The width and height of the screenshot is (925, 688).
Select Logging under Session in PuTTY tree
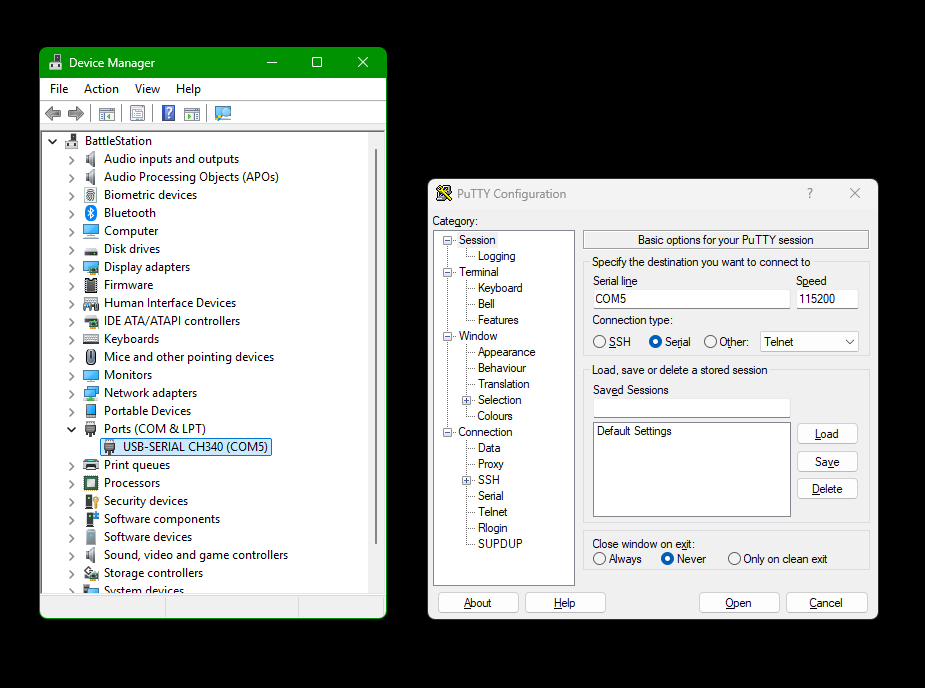point(497,256)
